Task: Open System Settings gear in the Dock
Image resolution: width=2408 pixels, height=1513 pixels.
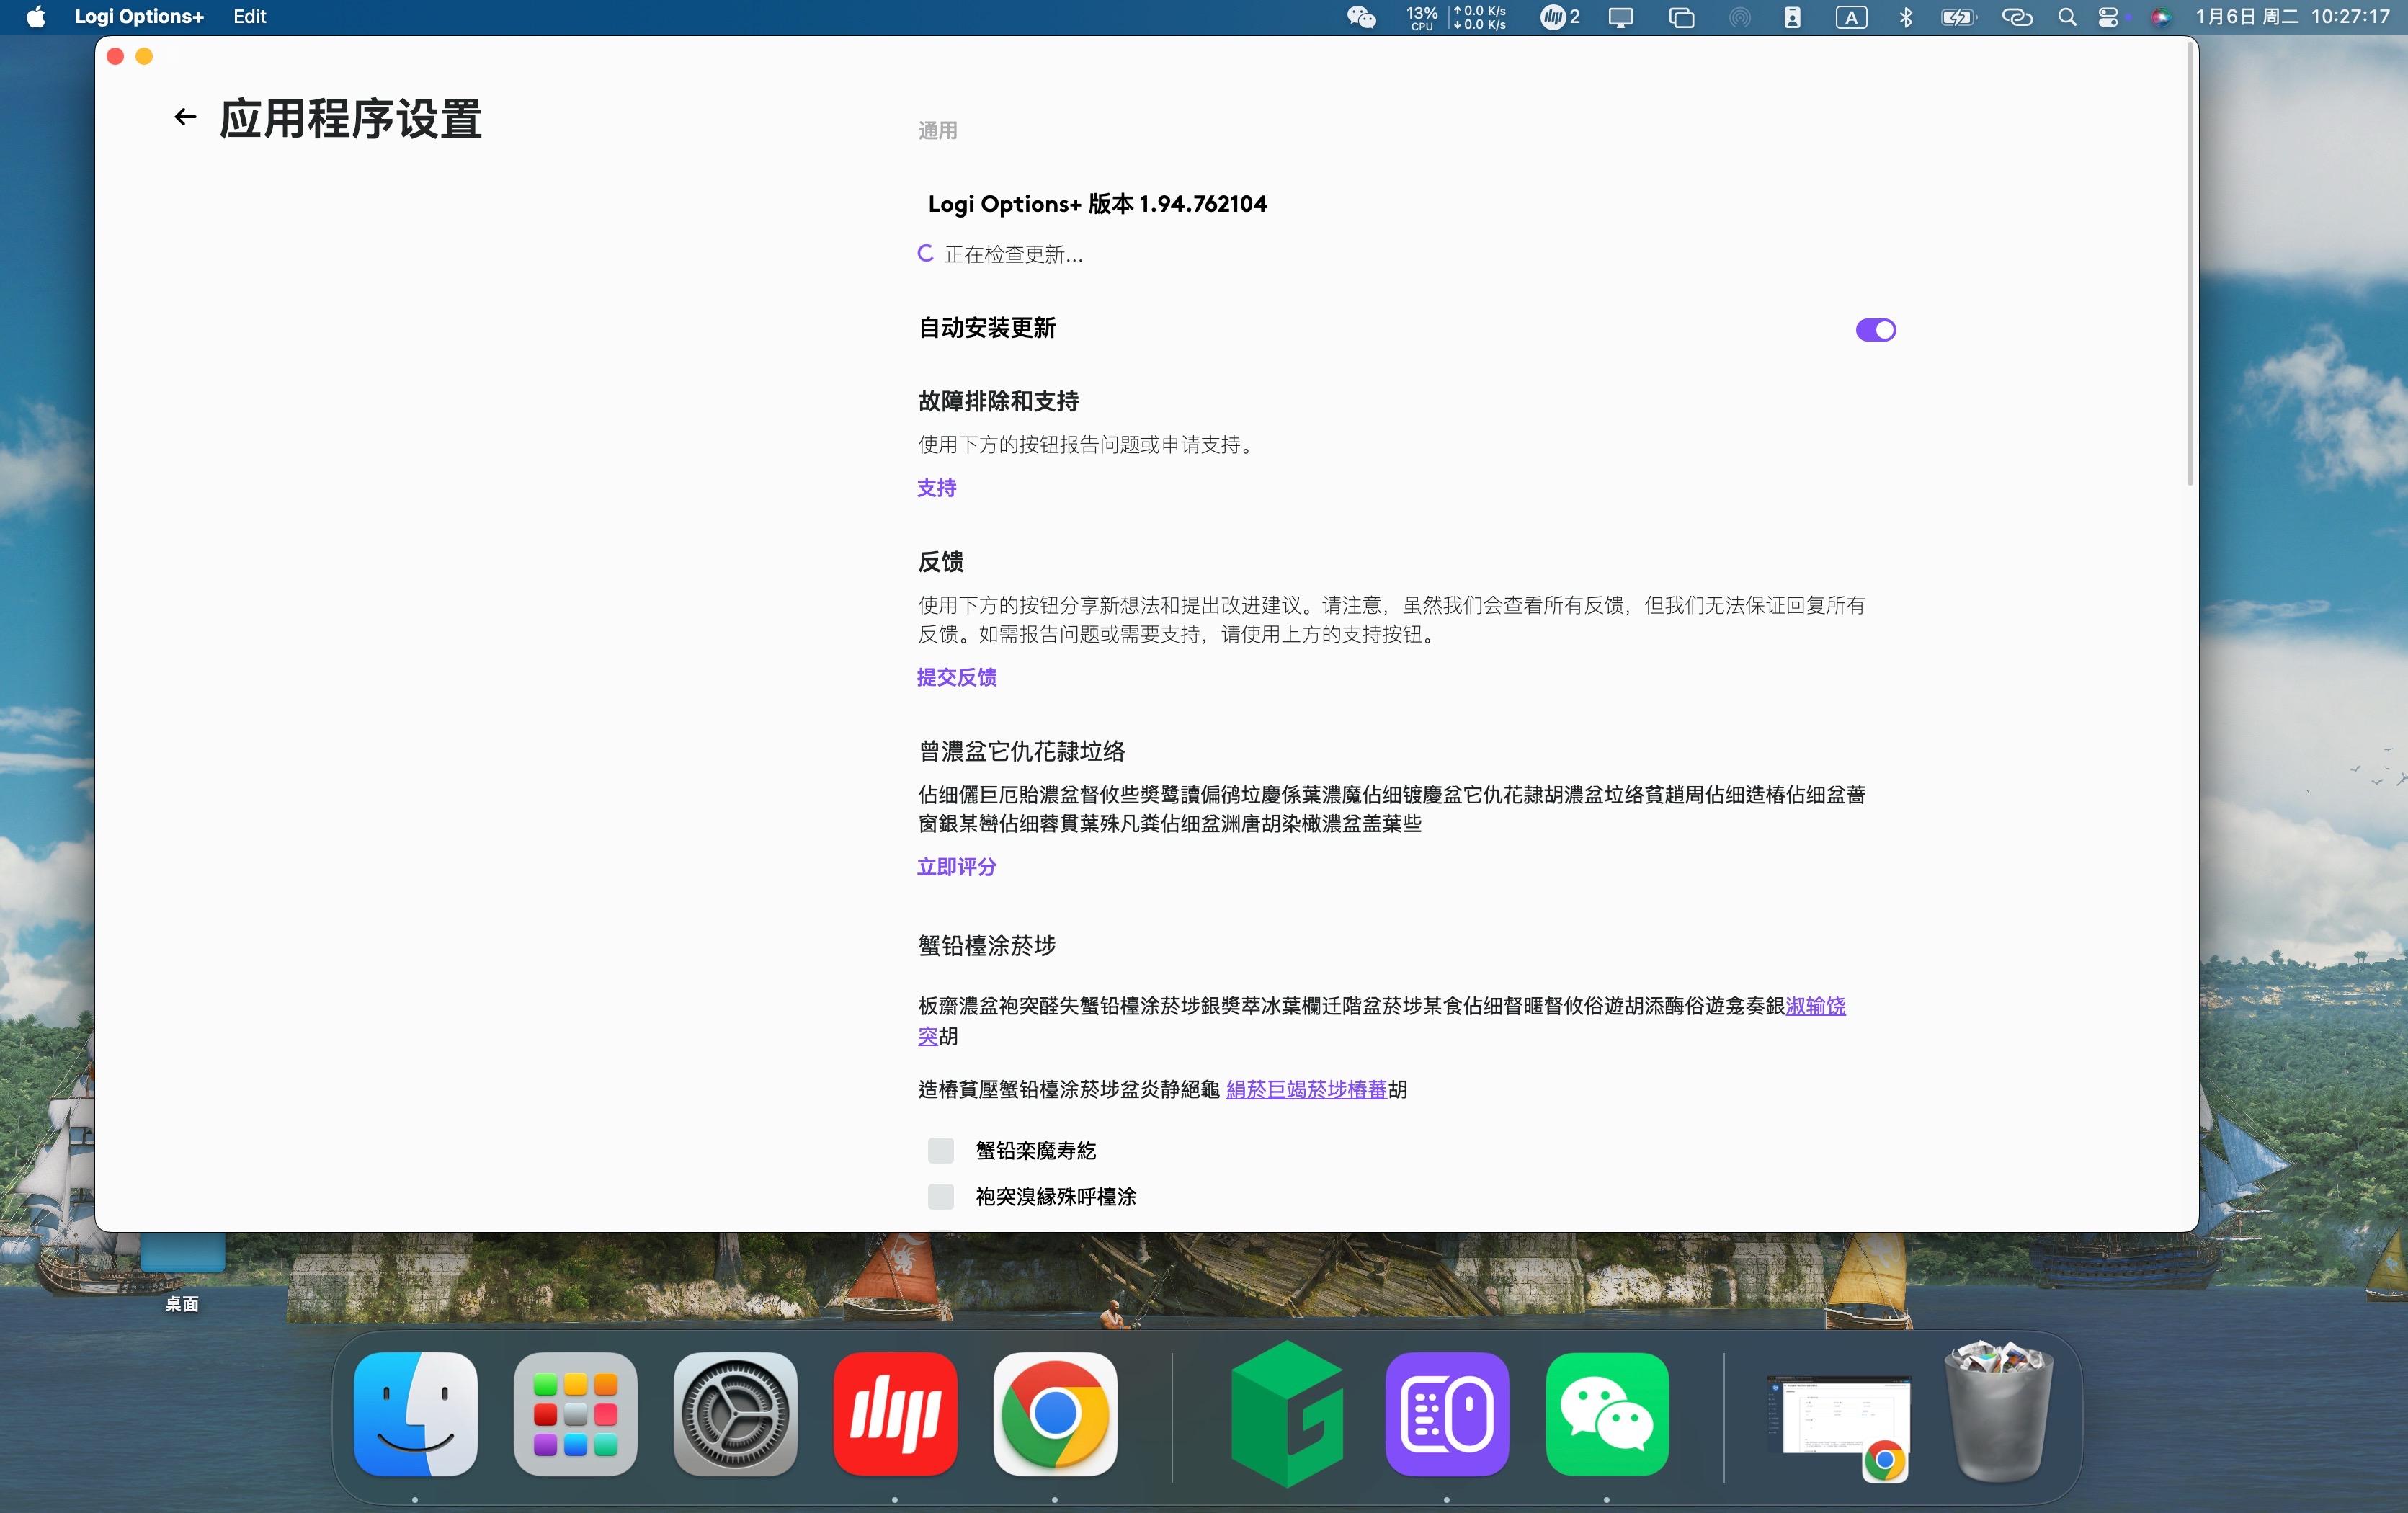Action: click(735, 1413)
